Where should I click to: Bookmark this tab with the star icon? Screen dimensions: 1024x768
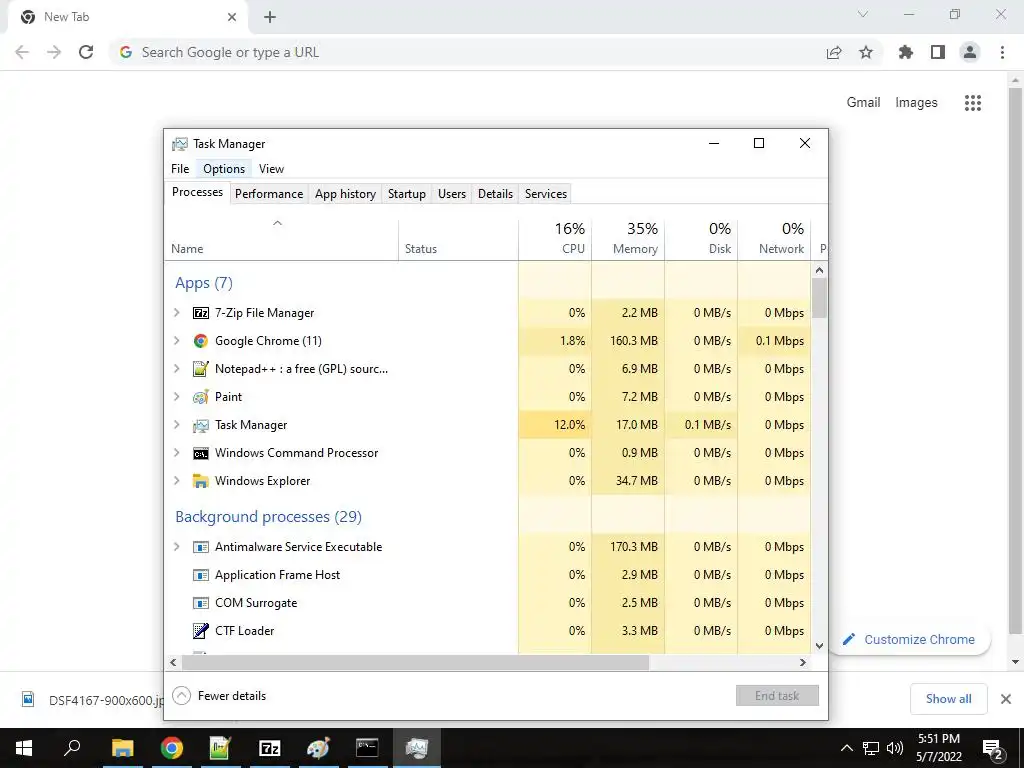click(866, 52)
